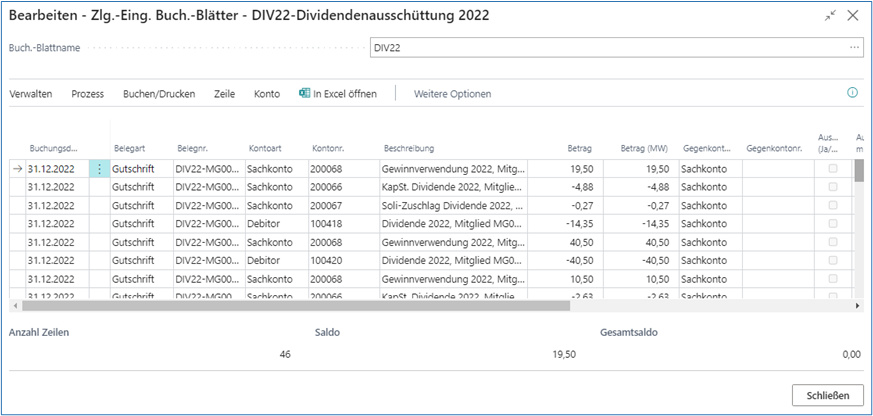Toggle the checkbox in the account 100418 row
The image size is (873, 416).
click(x=833, y=225)
